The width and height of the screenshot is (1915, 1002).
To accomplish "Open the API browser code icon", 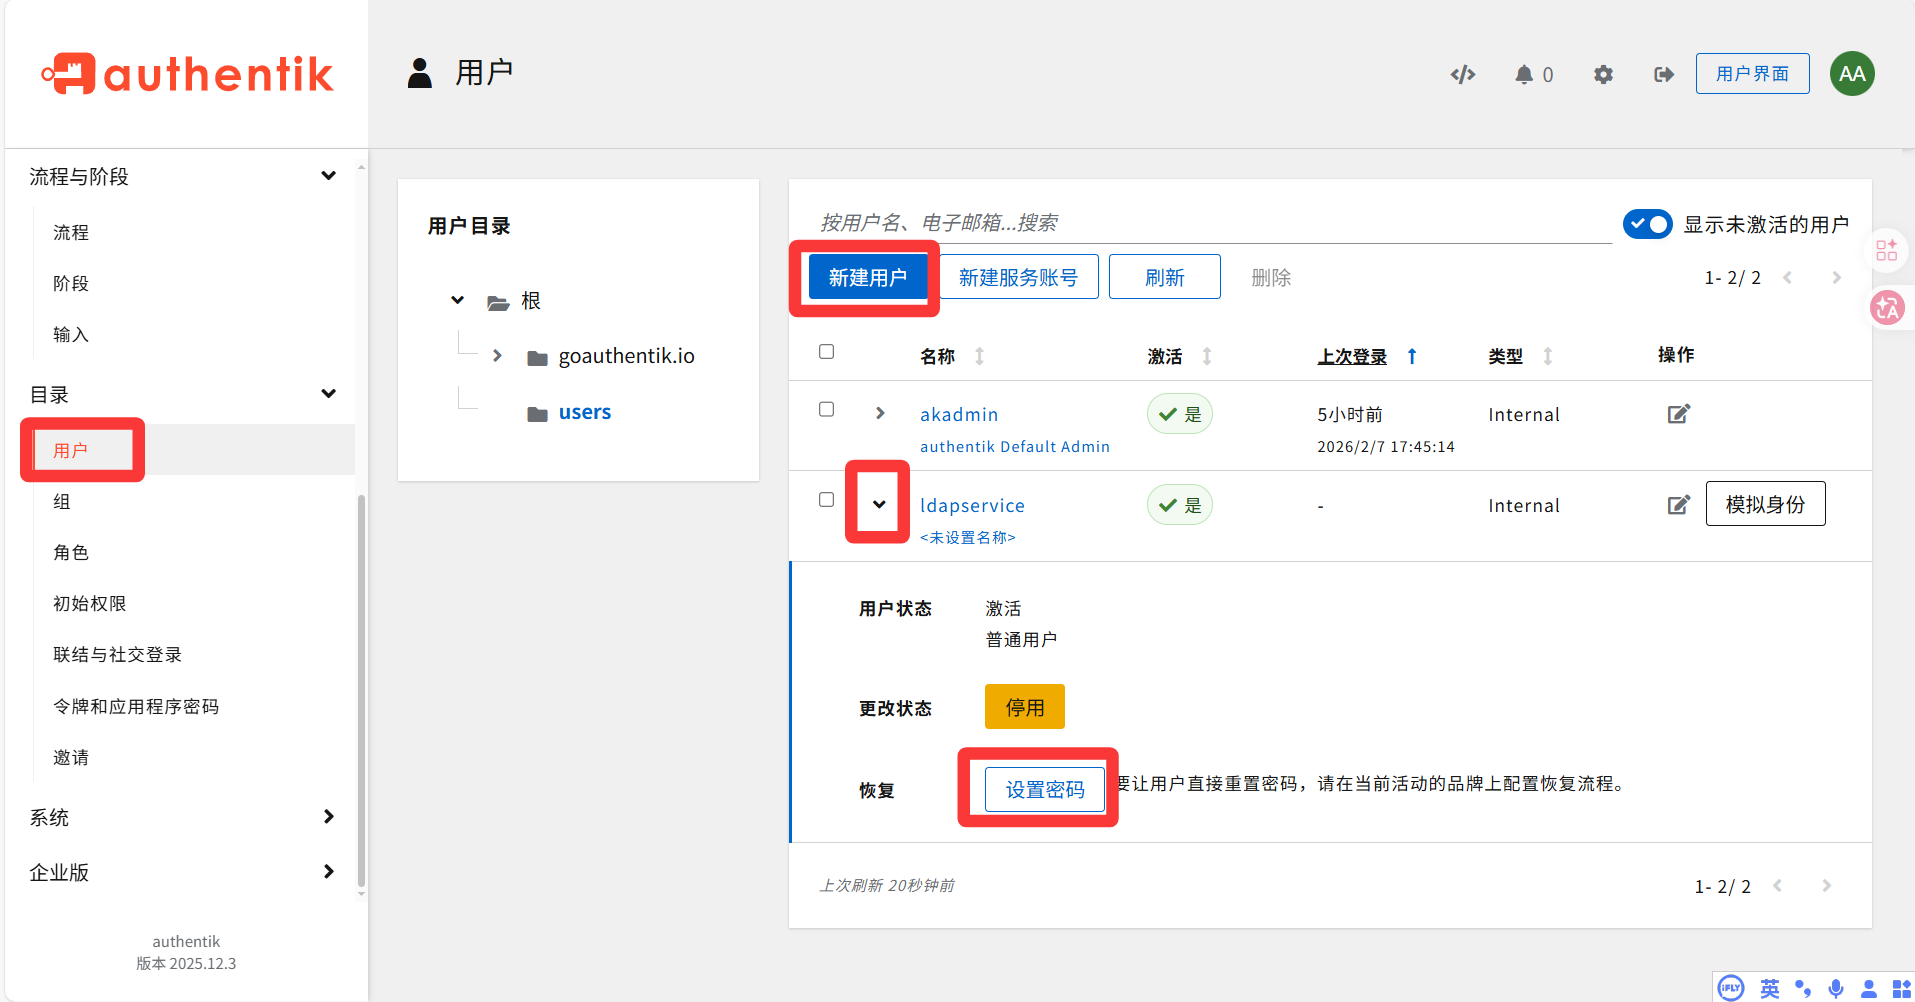I will coord(1463,75).
